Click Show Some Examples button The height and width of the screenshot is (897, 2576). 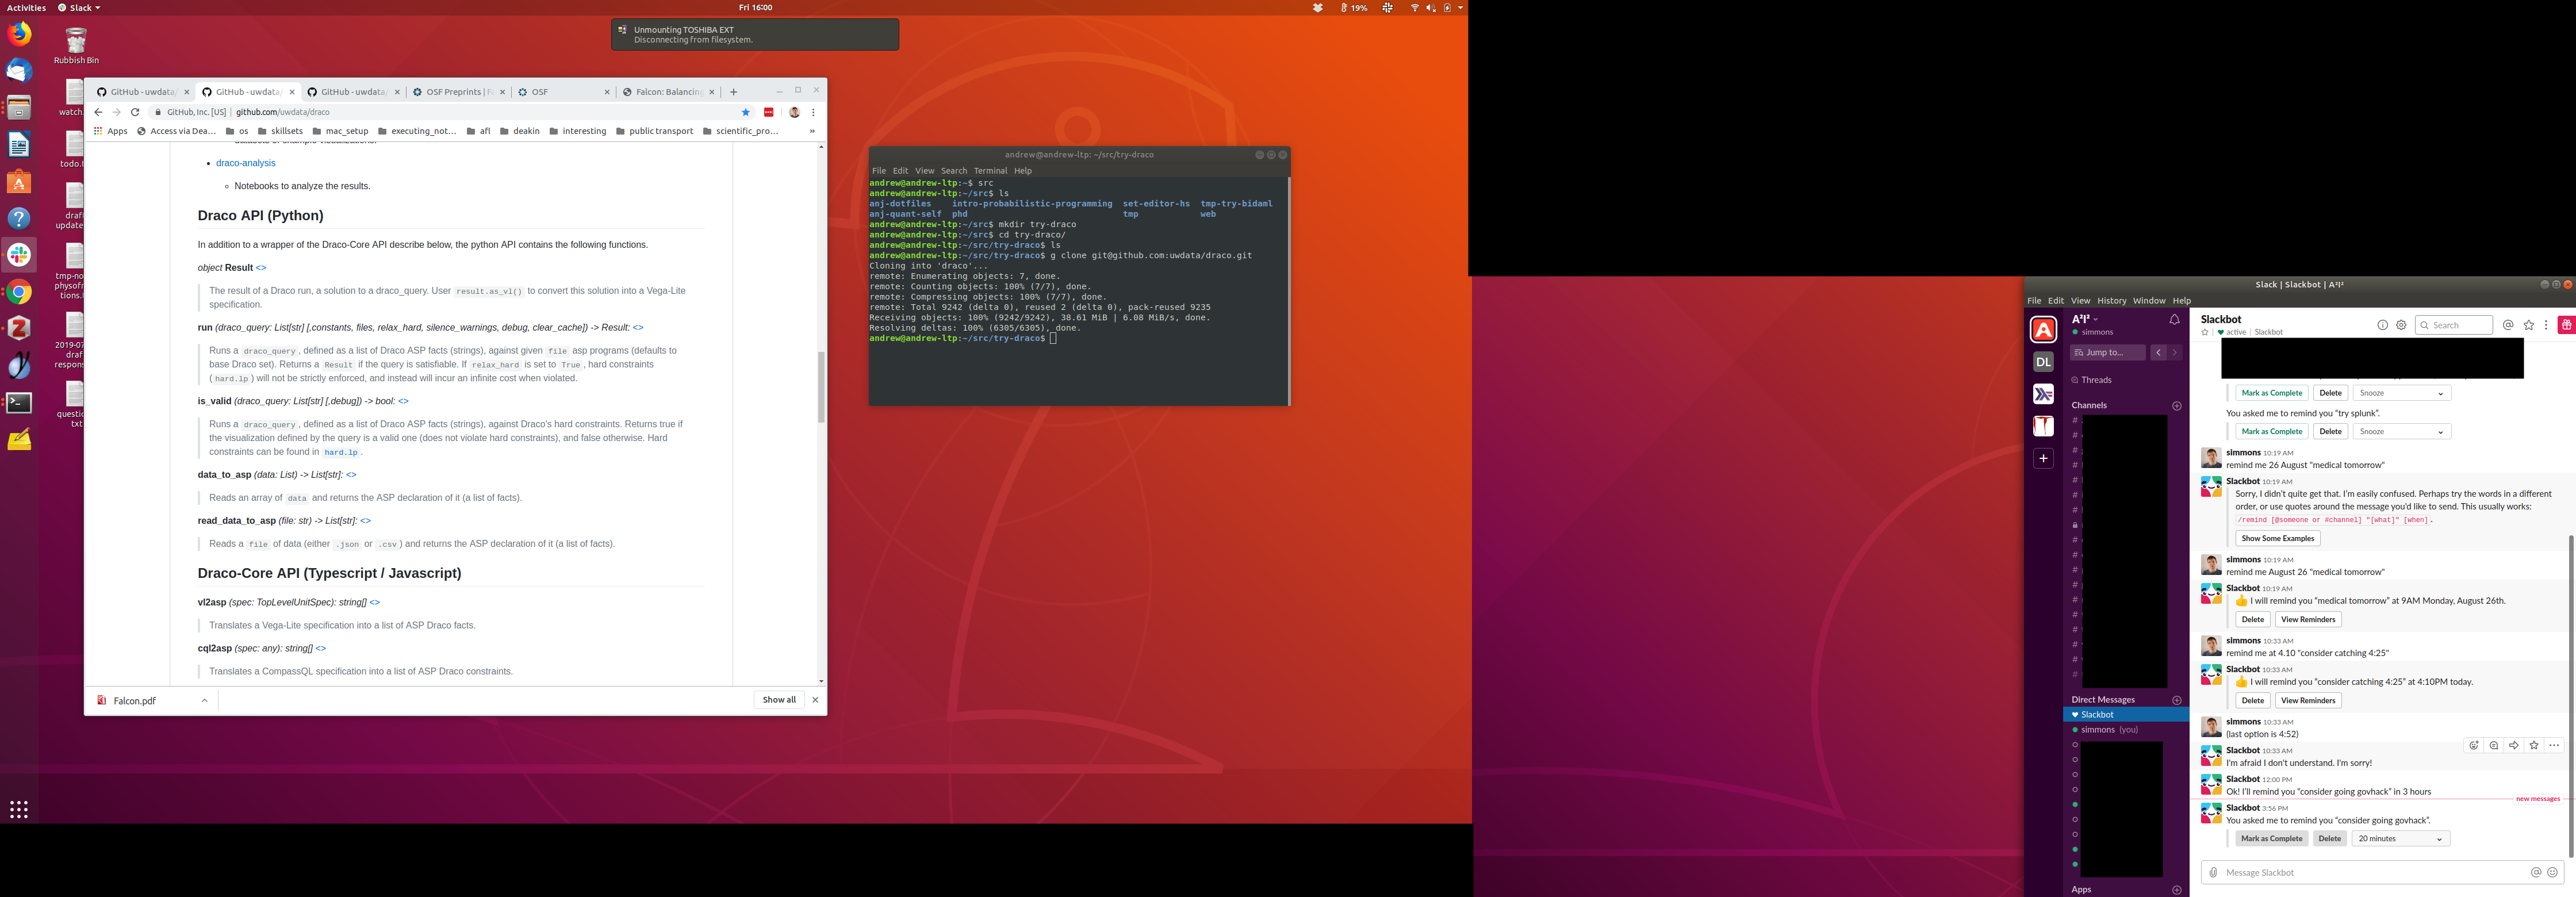point(2277,538)
